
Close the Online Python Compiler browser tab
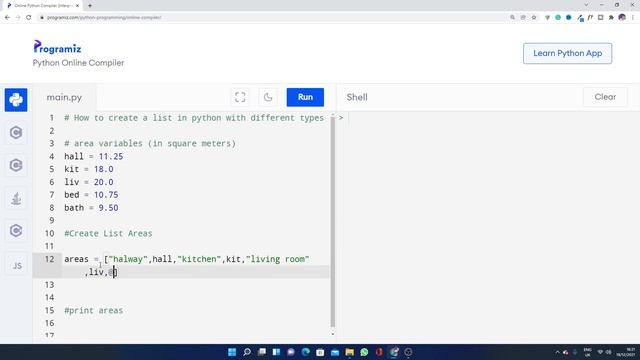tap(78, 6)
